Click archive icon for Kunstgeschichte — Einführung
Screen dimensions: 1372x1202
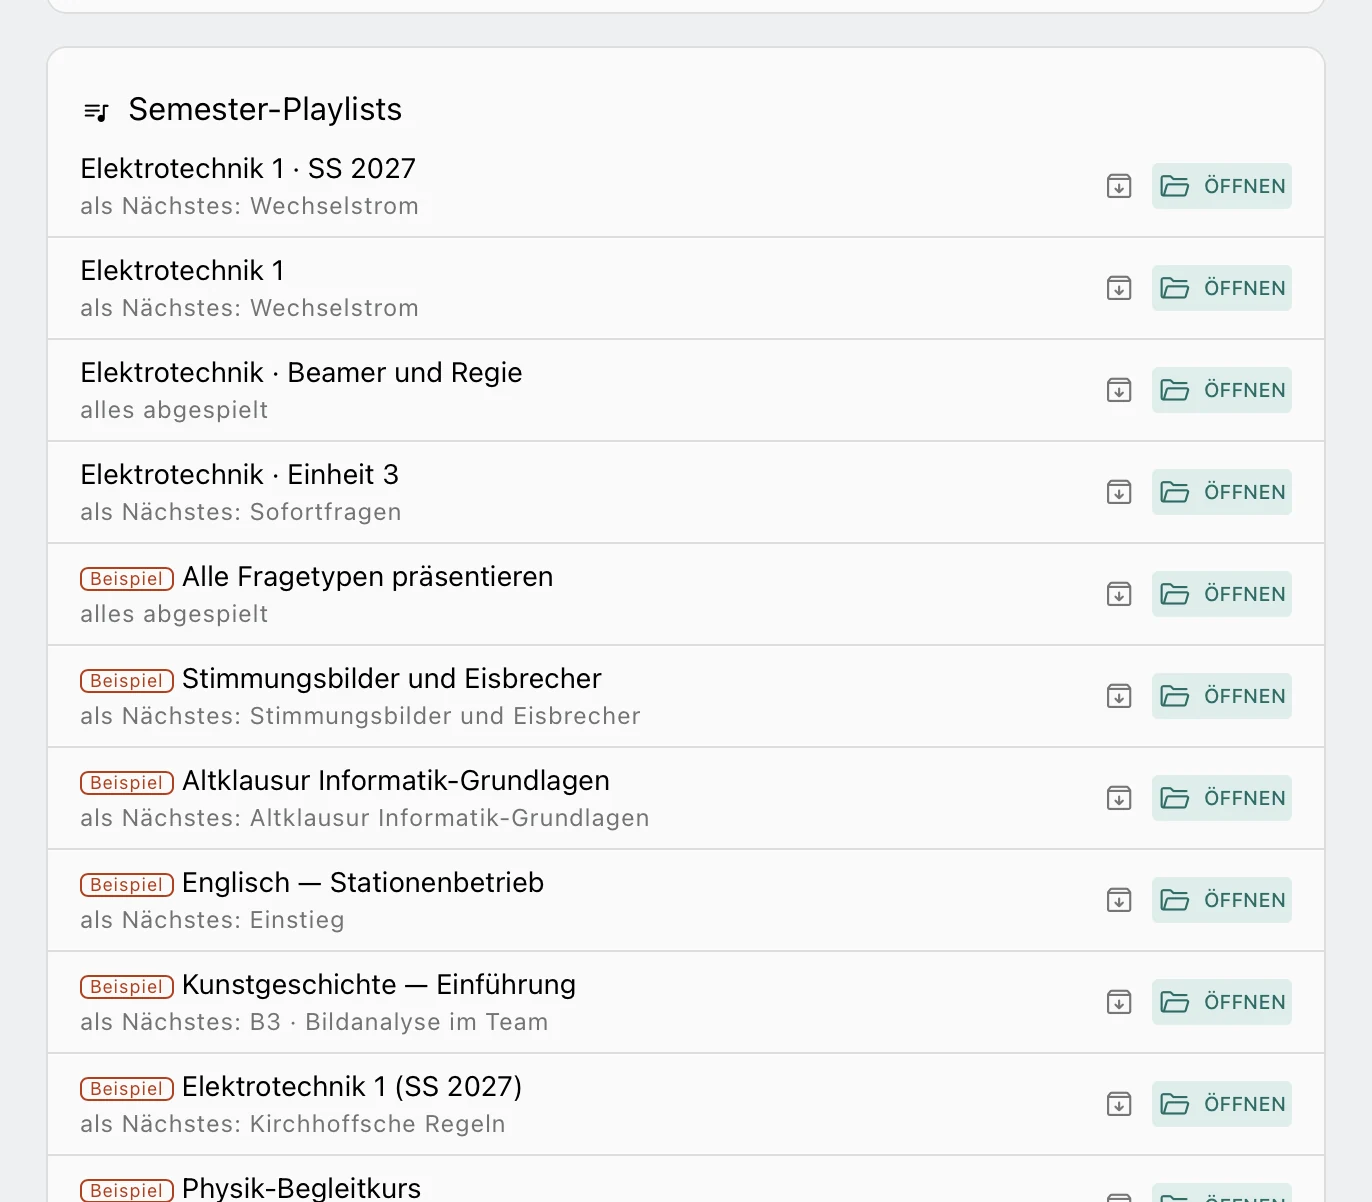click(x=1119, y=1002)
